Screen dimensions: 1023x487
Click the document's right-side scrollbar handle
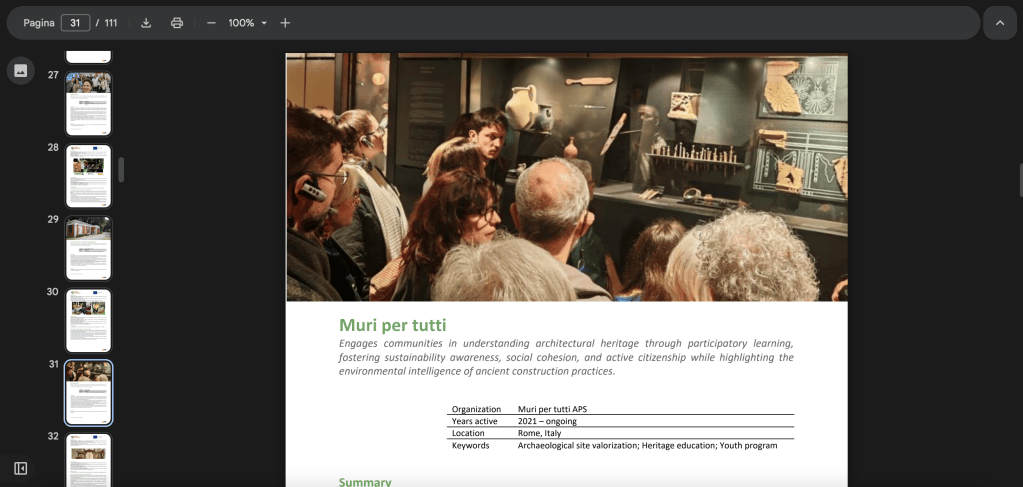(1021, 180)
